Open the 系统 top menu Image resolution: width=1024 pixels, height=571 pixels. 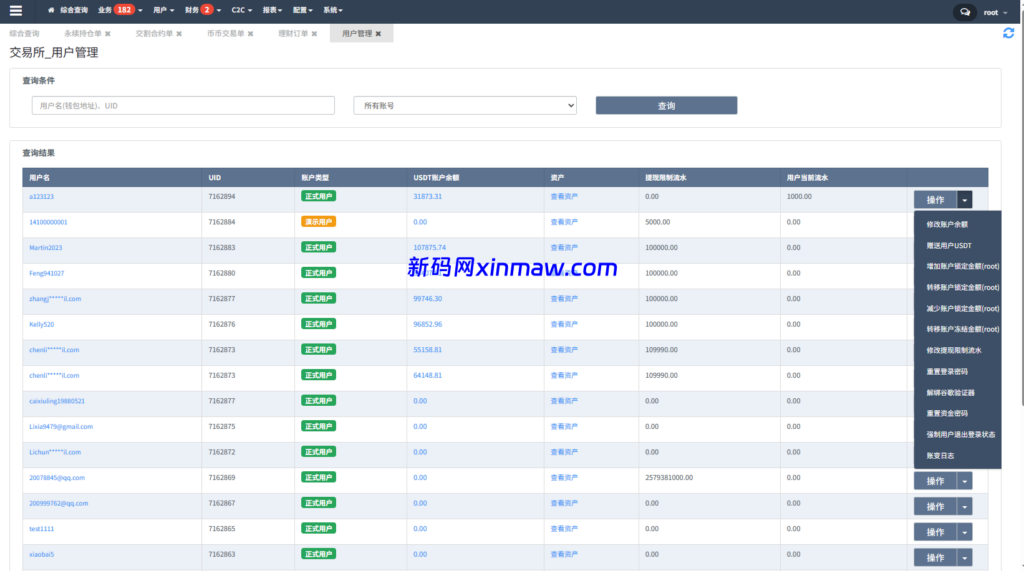332,10
